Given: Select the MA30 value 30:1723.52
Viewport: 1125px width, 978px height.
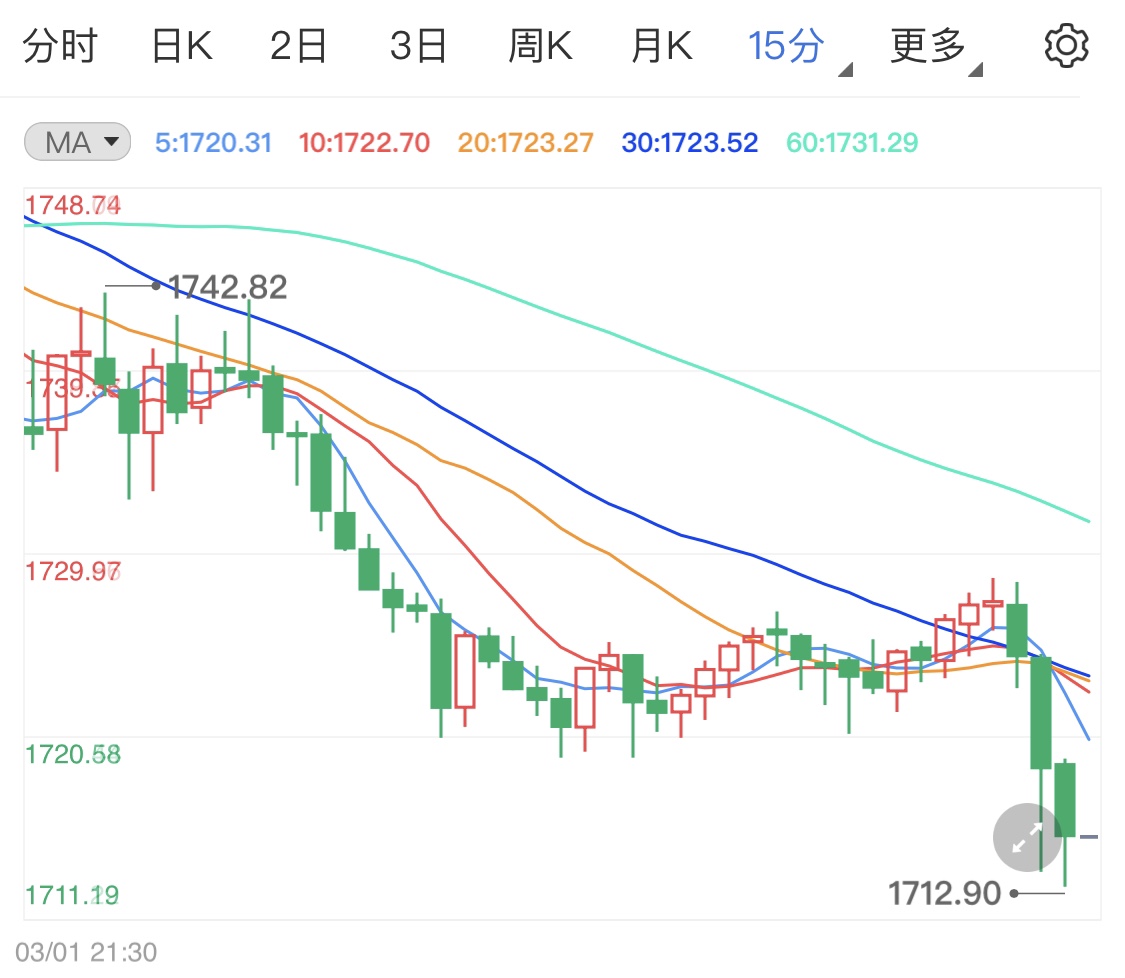Looking at the screenshot, I should [689, 143].
